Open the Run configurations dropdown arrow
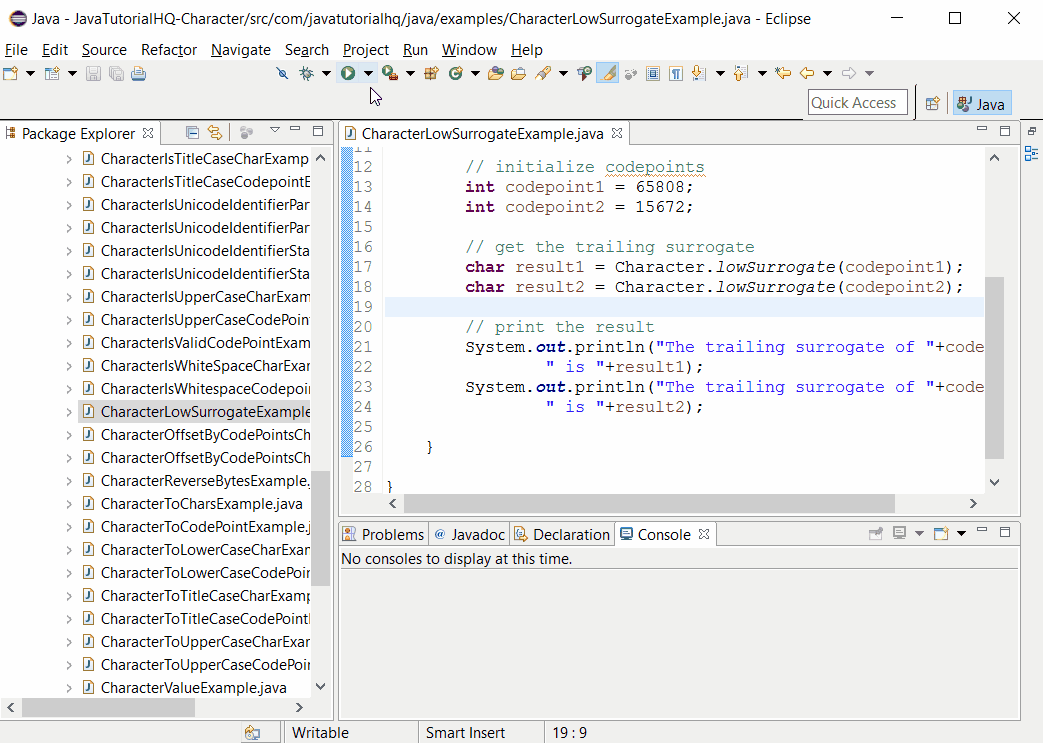 (368, 73)
